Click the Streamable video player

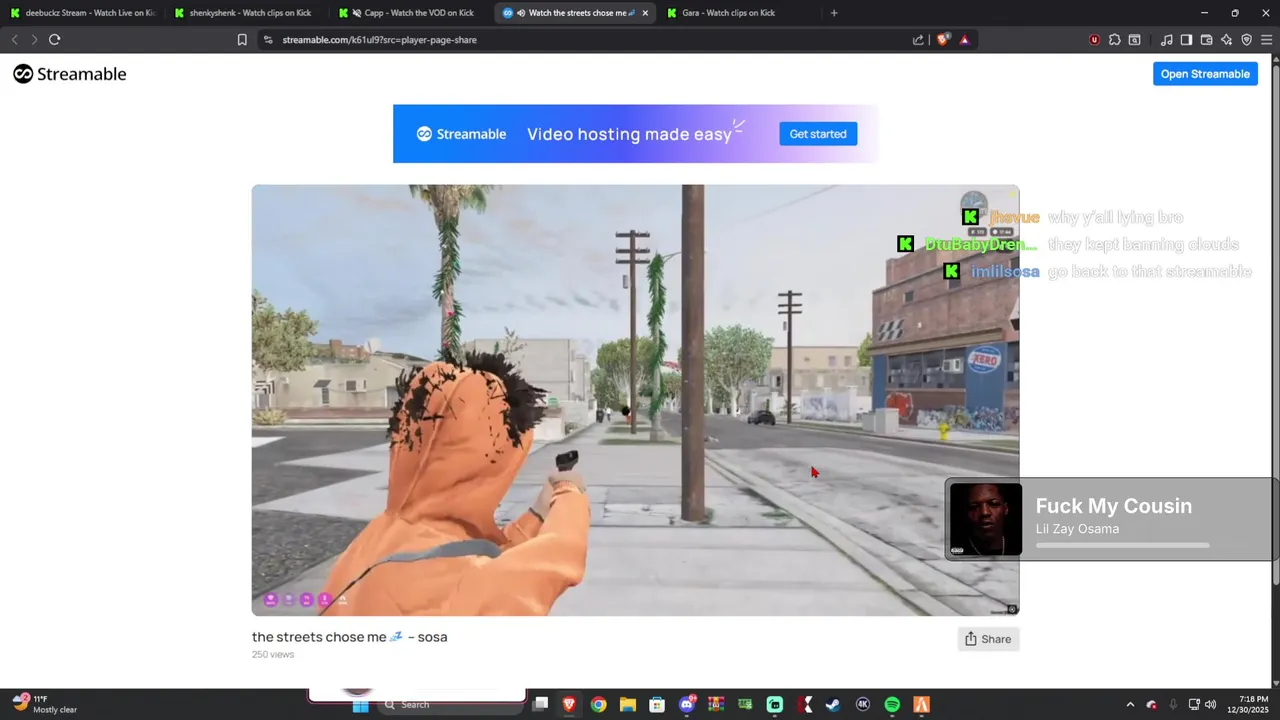pos(635,400)
